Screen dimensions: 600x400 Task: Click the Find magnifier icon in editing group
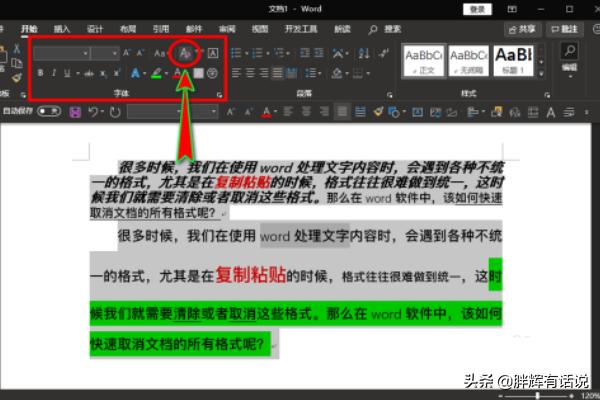pos(570,51)
